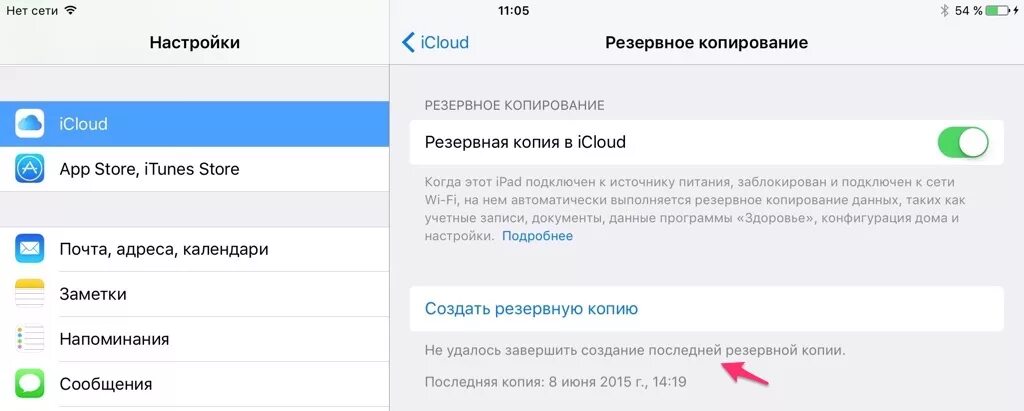Tap the 'РЕЗЕРВНОЕ КОПИРОВАНИЕ' section header
Screen dimensions: 1024x411
(515, 105)
